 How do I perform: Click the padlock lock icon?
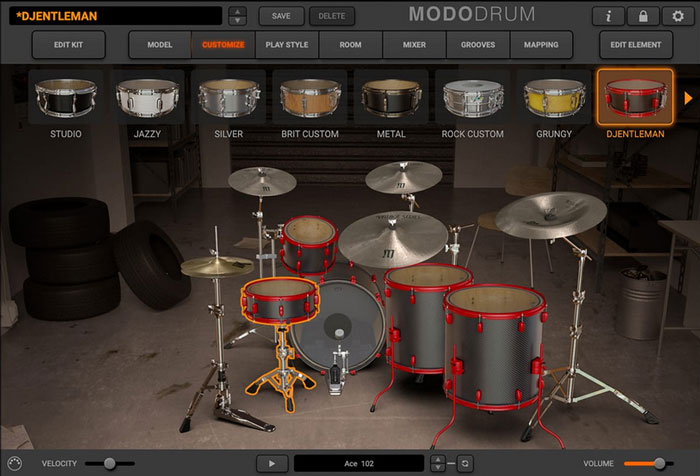[643, 16]
